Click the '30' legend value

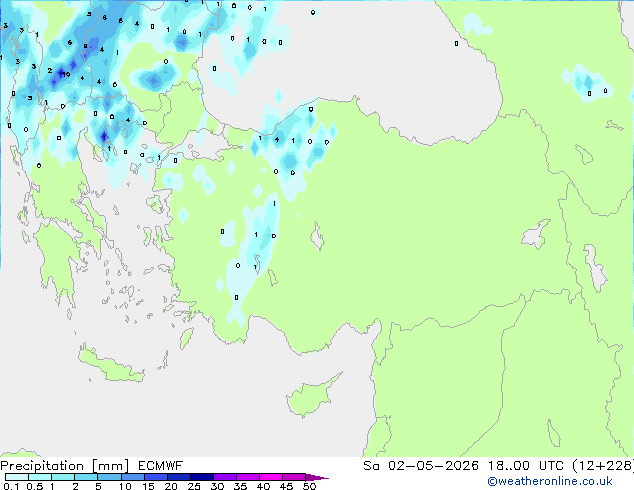(217, 486)
